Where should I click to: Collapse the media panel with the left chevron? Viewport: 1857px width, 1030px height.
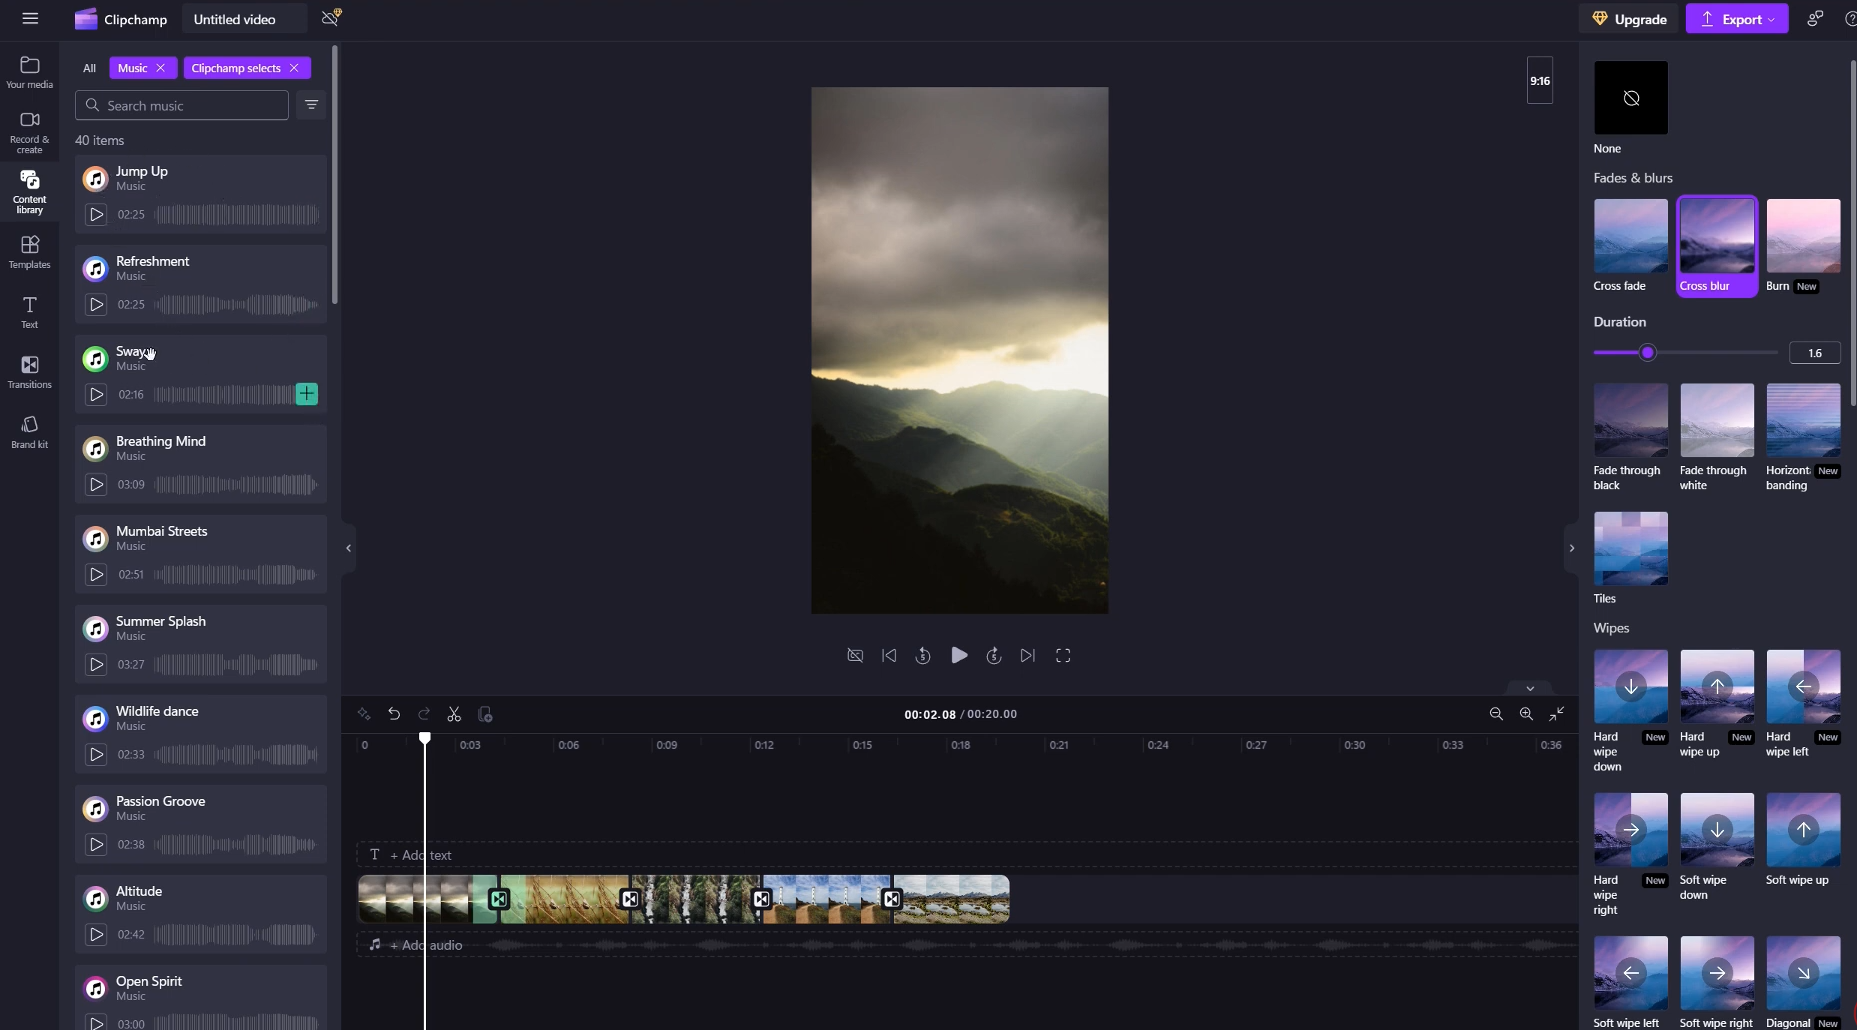347,547
